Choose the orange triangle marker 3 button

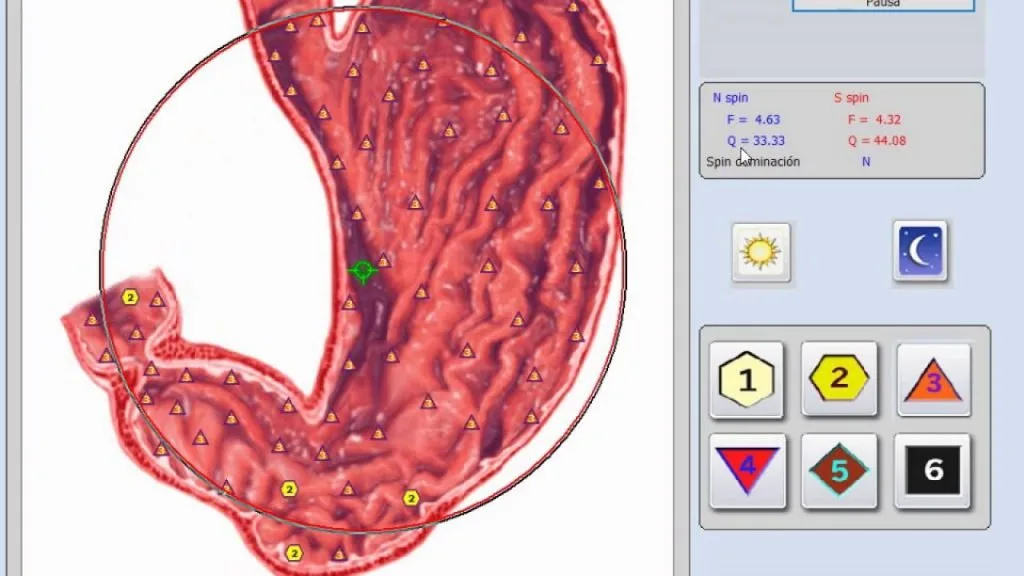click(x=934, y=379)
